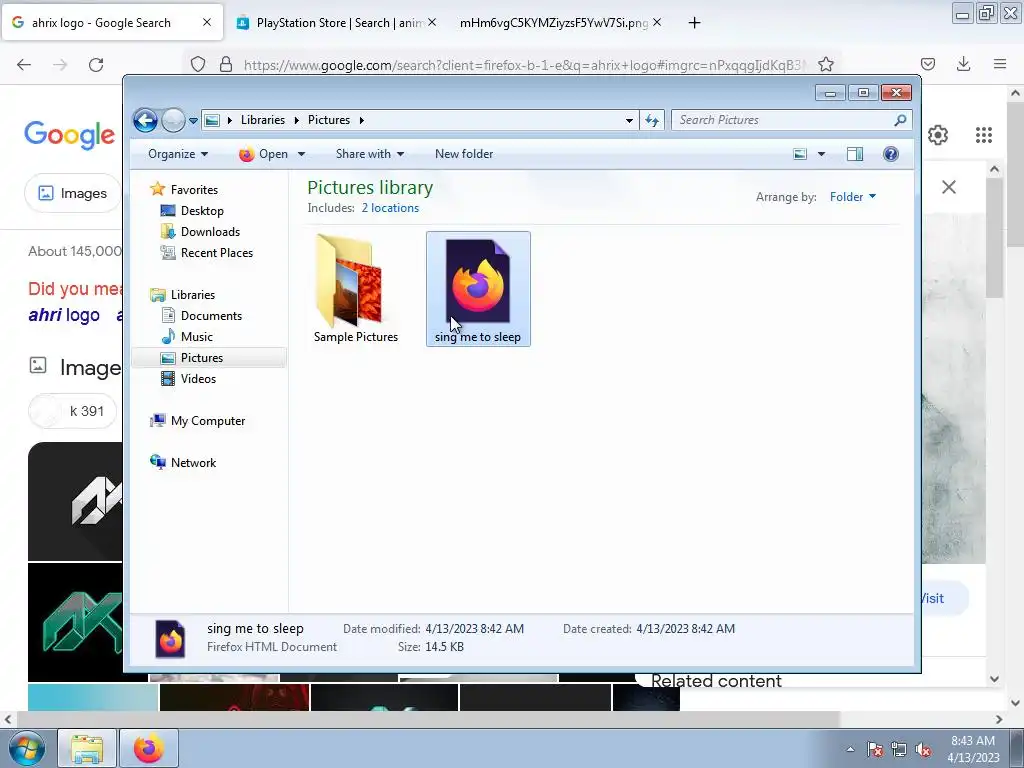Click Firefox back arrow
Screen dimensions: 1024x768
tap(24, 65)
